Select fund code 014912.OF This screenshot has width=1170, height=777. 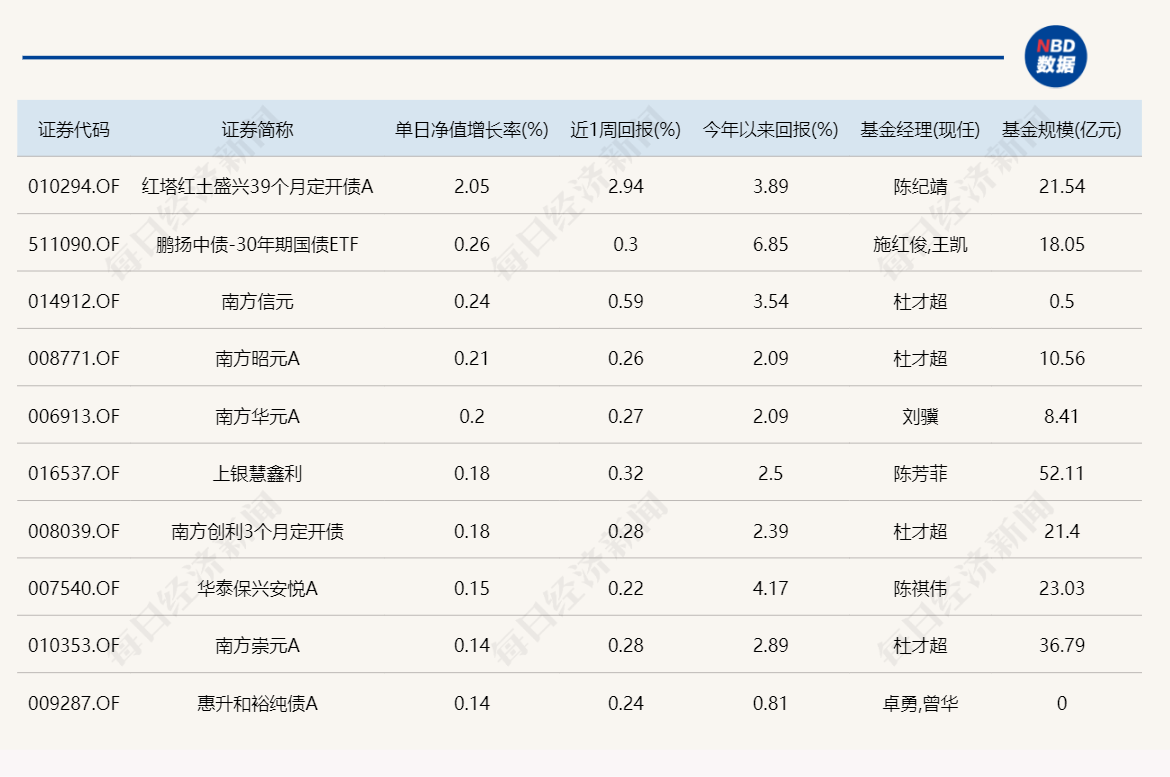click(x=74, y=302)
